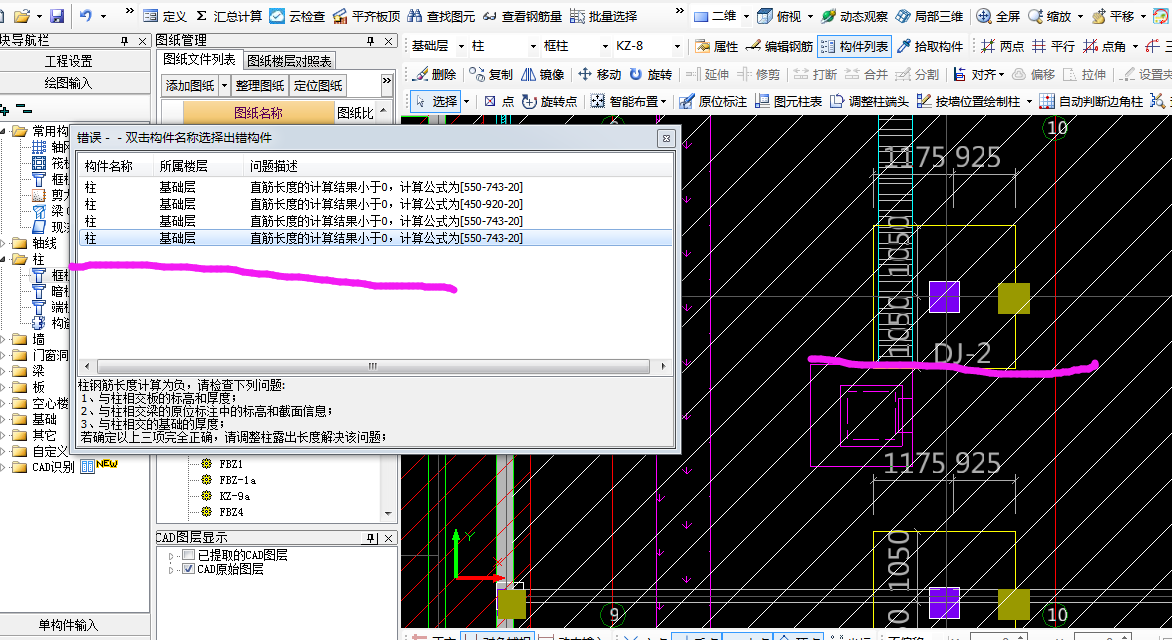Switch to 图纸文件列表 tab
Image resolution: width=1172 pixels, height=640 pixels.
tap(199, 60)
